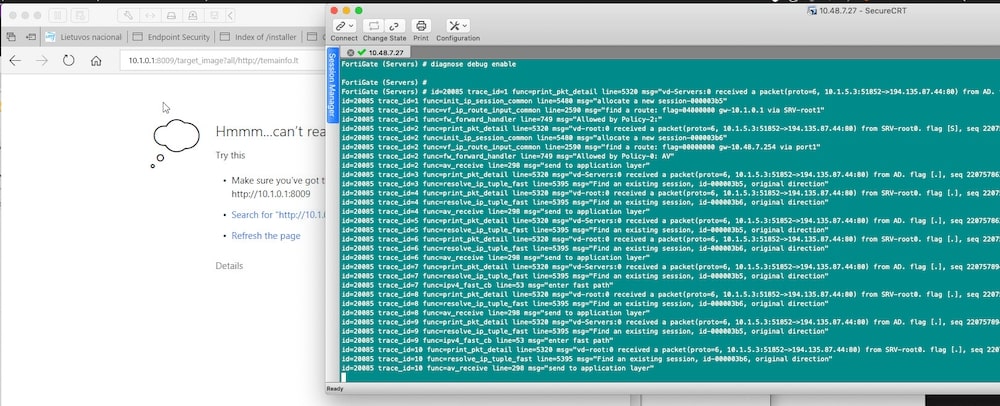Go back in the Edge browser

click(x=15, y=61)
